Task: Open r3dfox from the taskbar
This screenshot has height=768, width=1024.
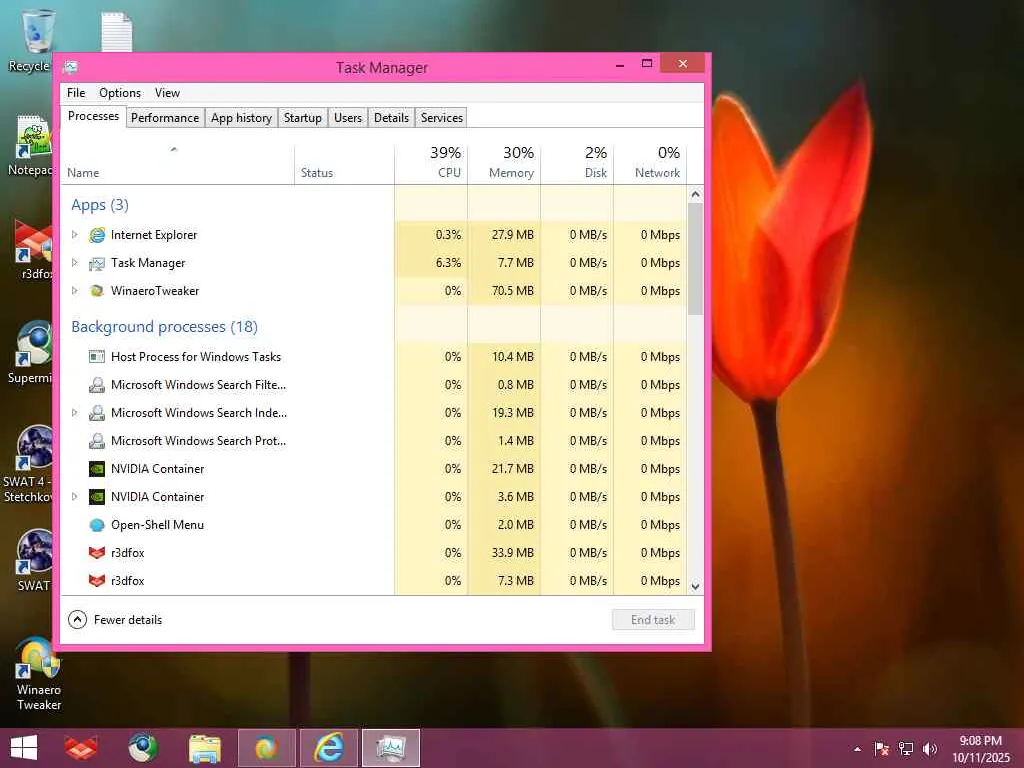Action: pos(81,748)
